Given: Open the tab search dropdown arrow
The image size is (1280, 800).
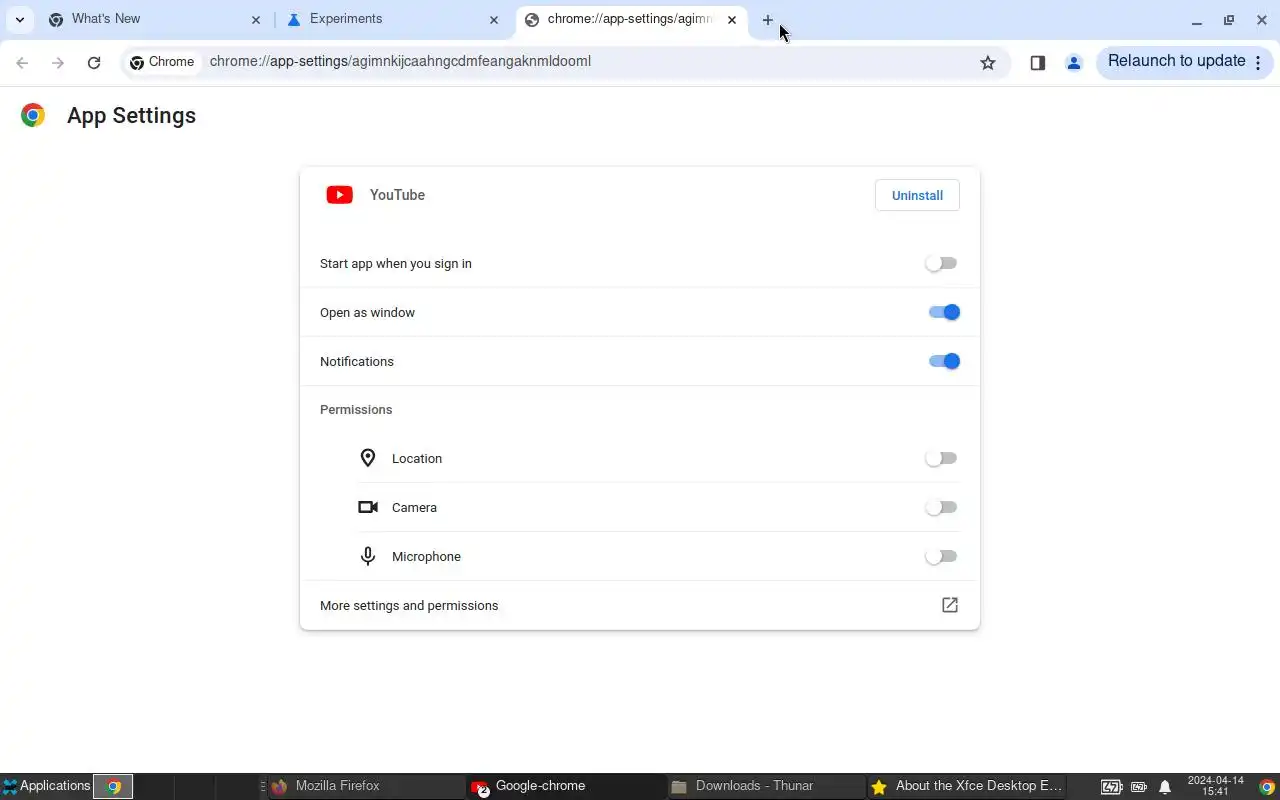Looking at the screenshot, I should click(x=20, y=20).
